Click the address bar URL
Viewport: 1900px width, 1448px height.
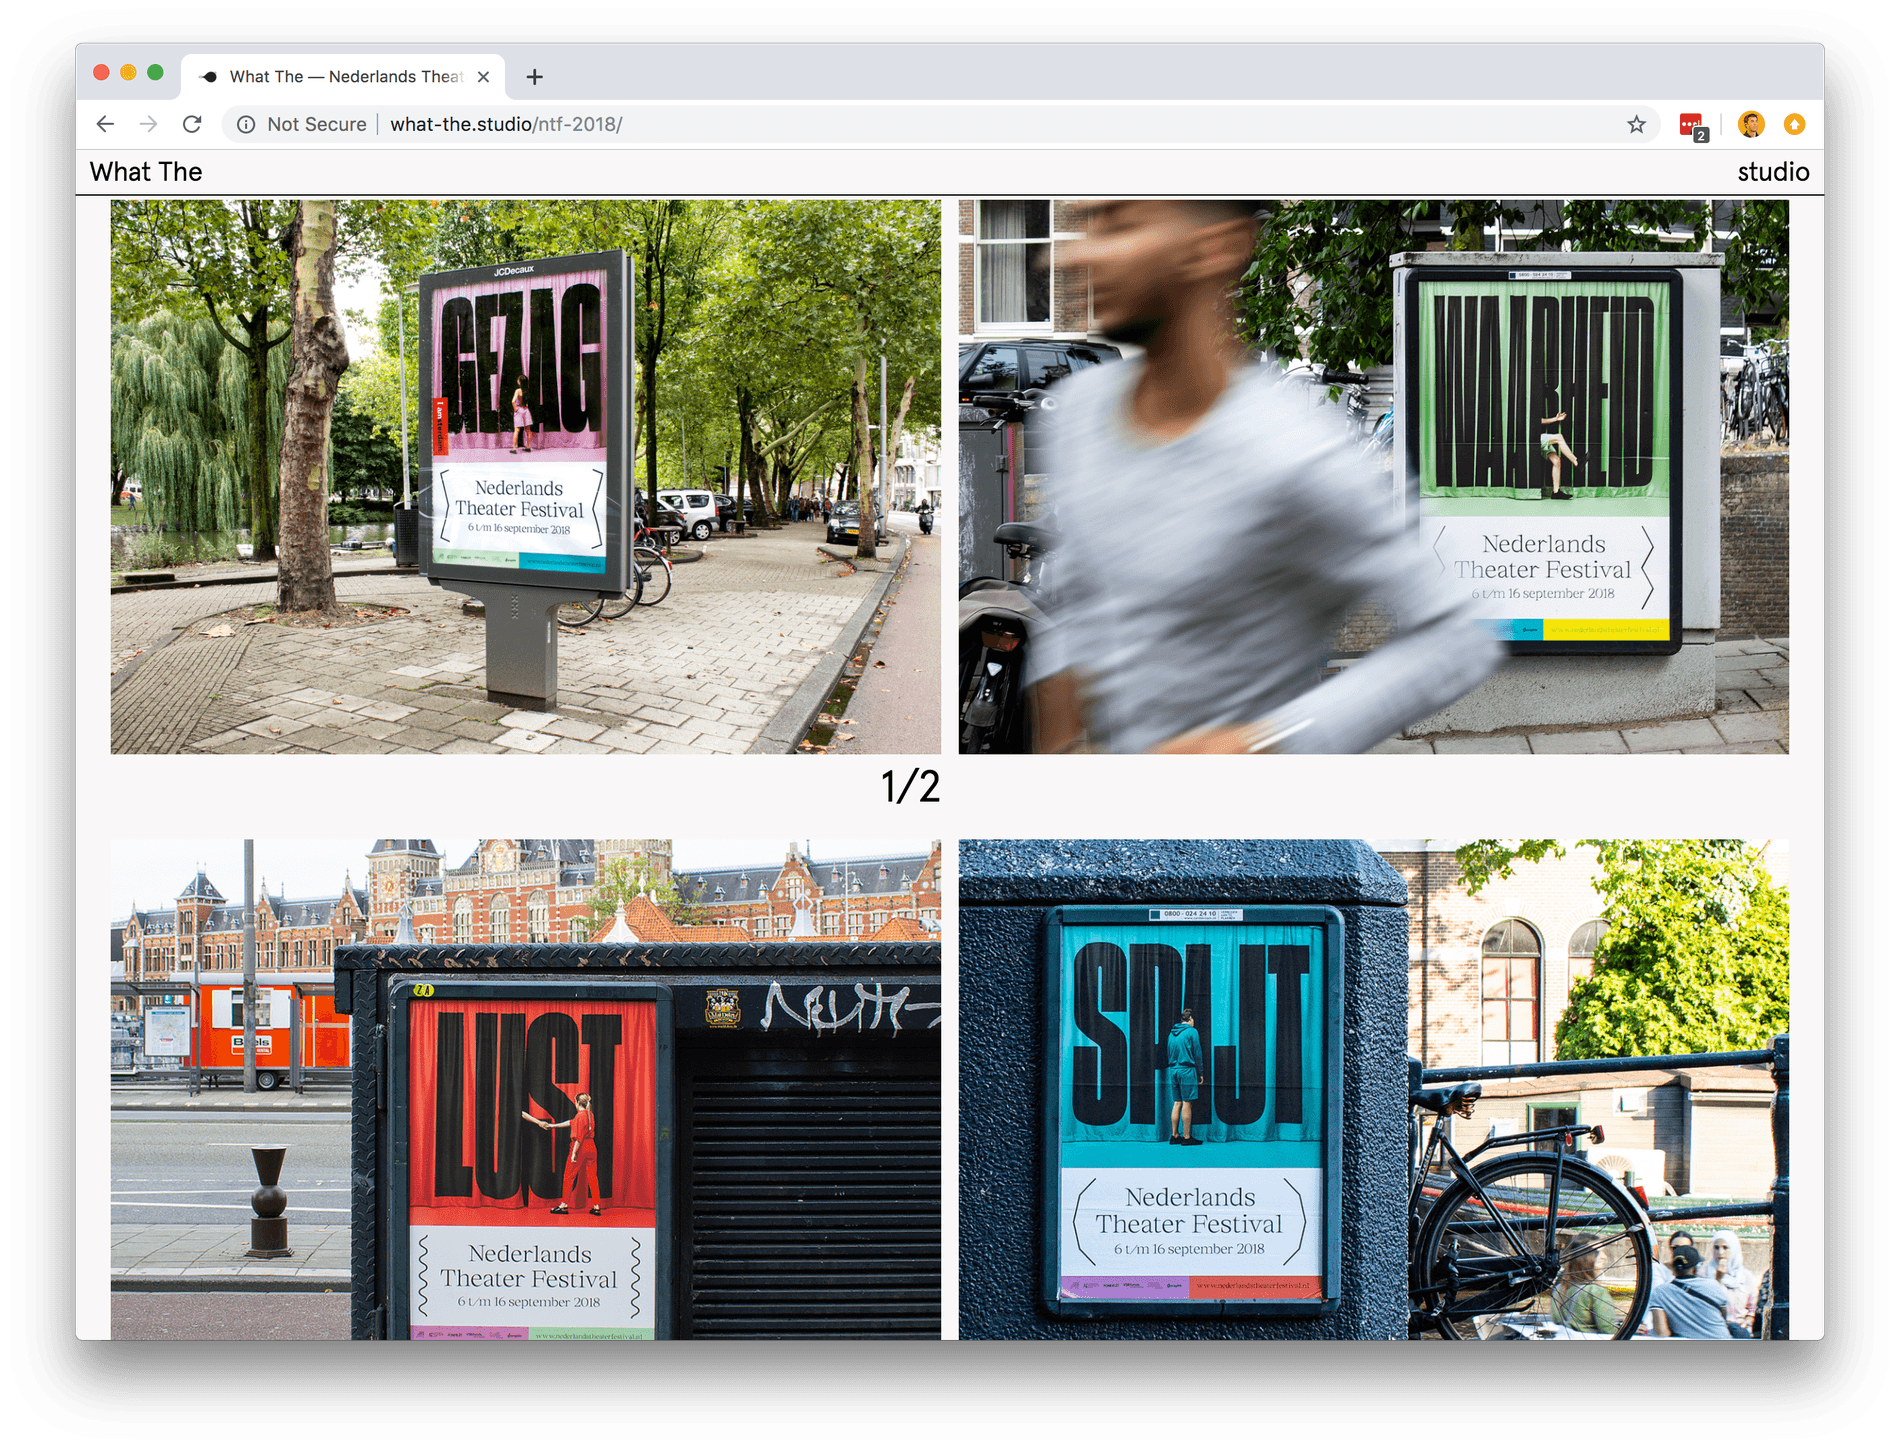point(506,124)
